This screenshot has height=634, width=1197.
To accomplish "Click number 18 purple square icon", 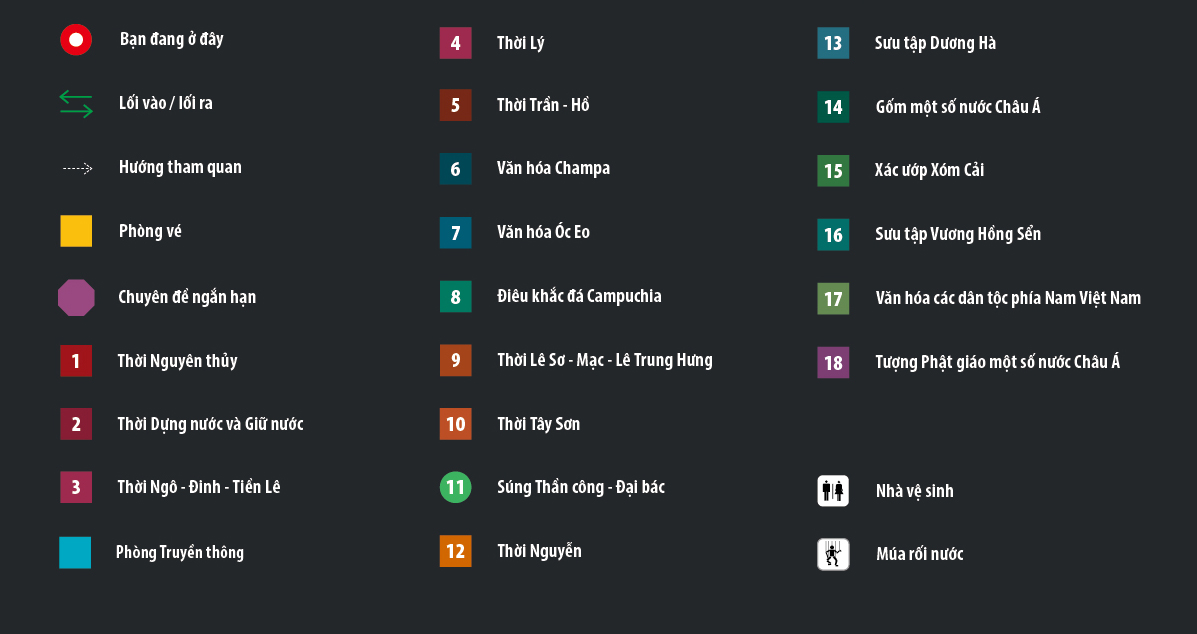I will (833, 362).
